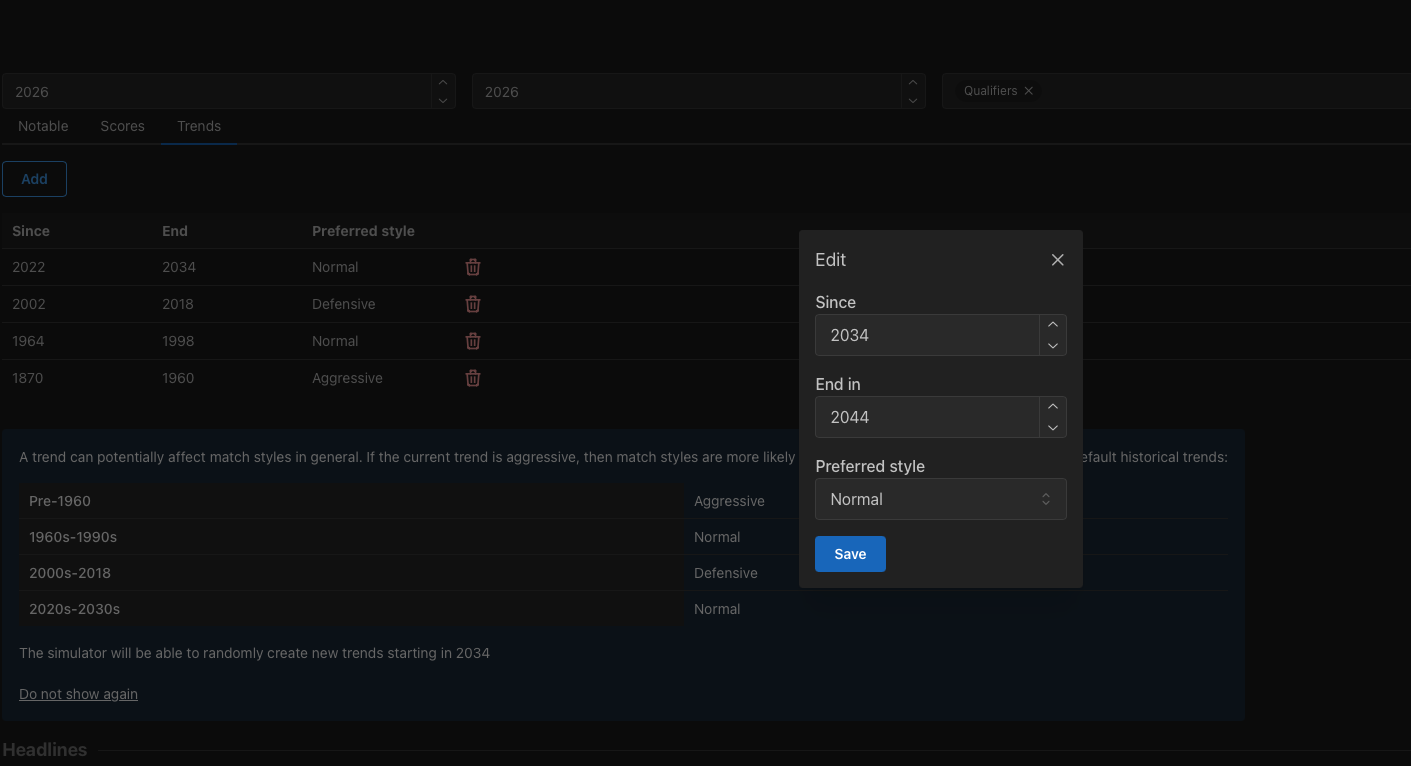Select the 2022 Since cell
The width and height of the screenshot is (1411, 766).
29,267
